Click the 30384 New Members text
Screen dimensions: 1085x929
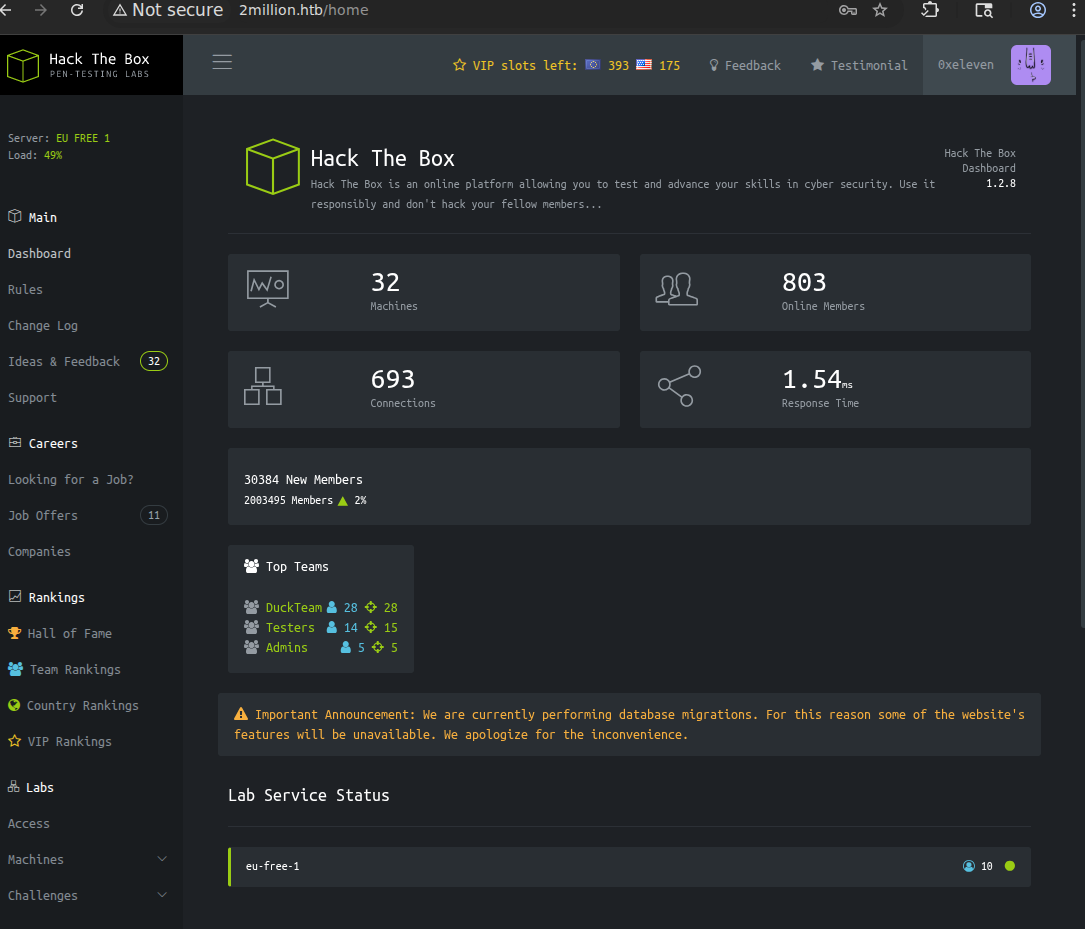click(x=303, y=479)
